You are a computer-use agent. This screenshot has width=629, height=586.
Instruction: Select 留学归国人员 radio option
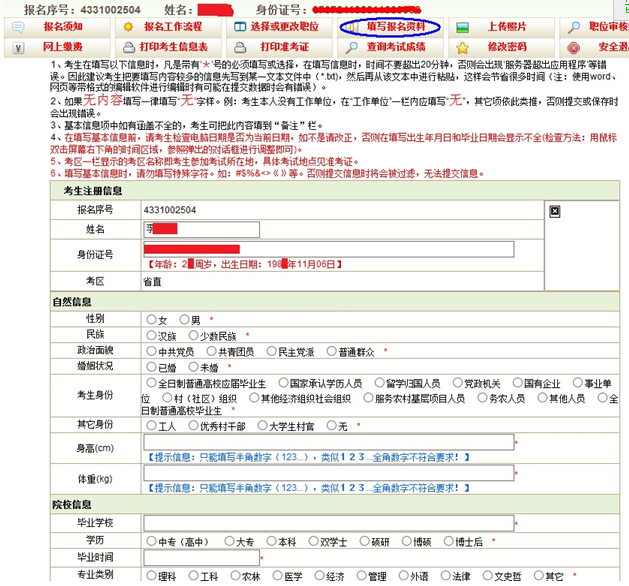(x=379, y=383)
